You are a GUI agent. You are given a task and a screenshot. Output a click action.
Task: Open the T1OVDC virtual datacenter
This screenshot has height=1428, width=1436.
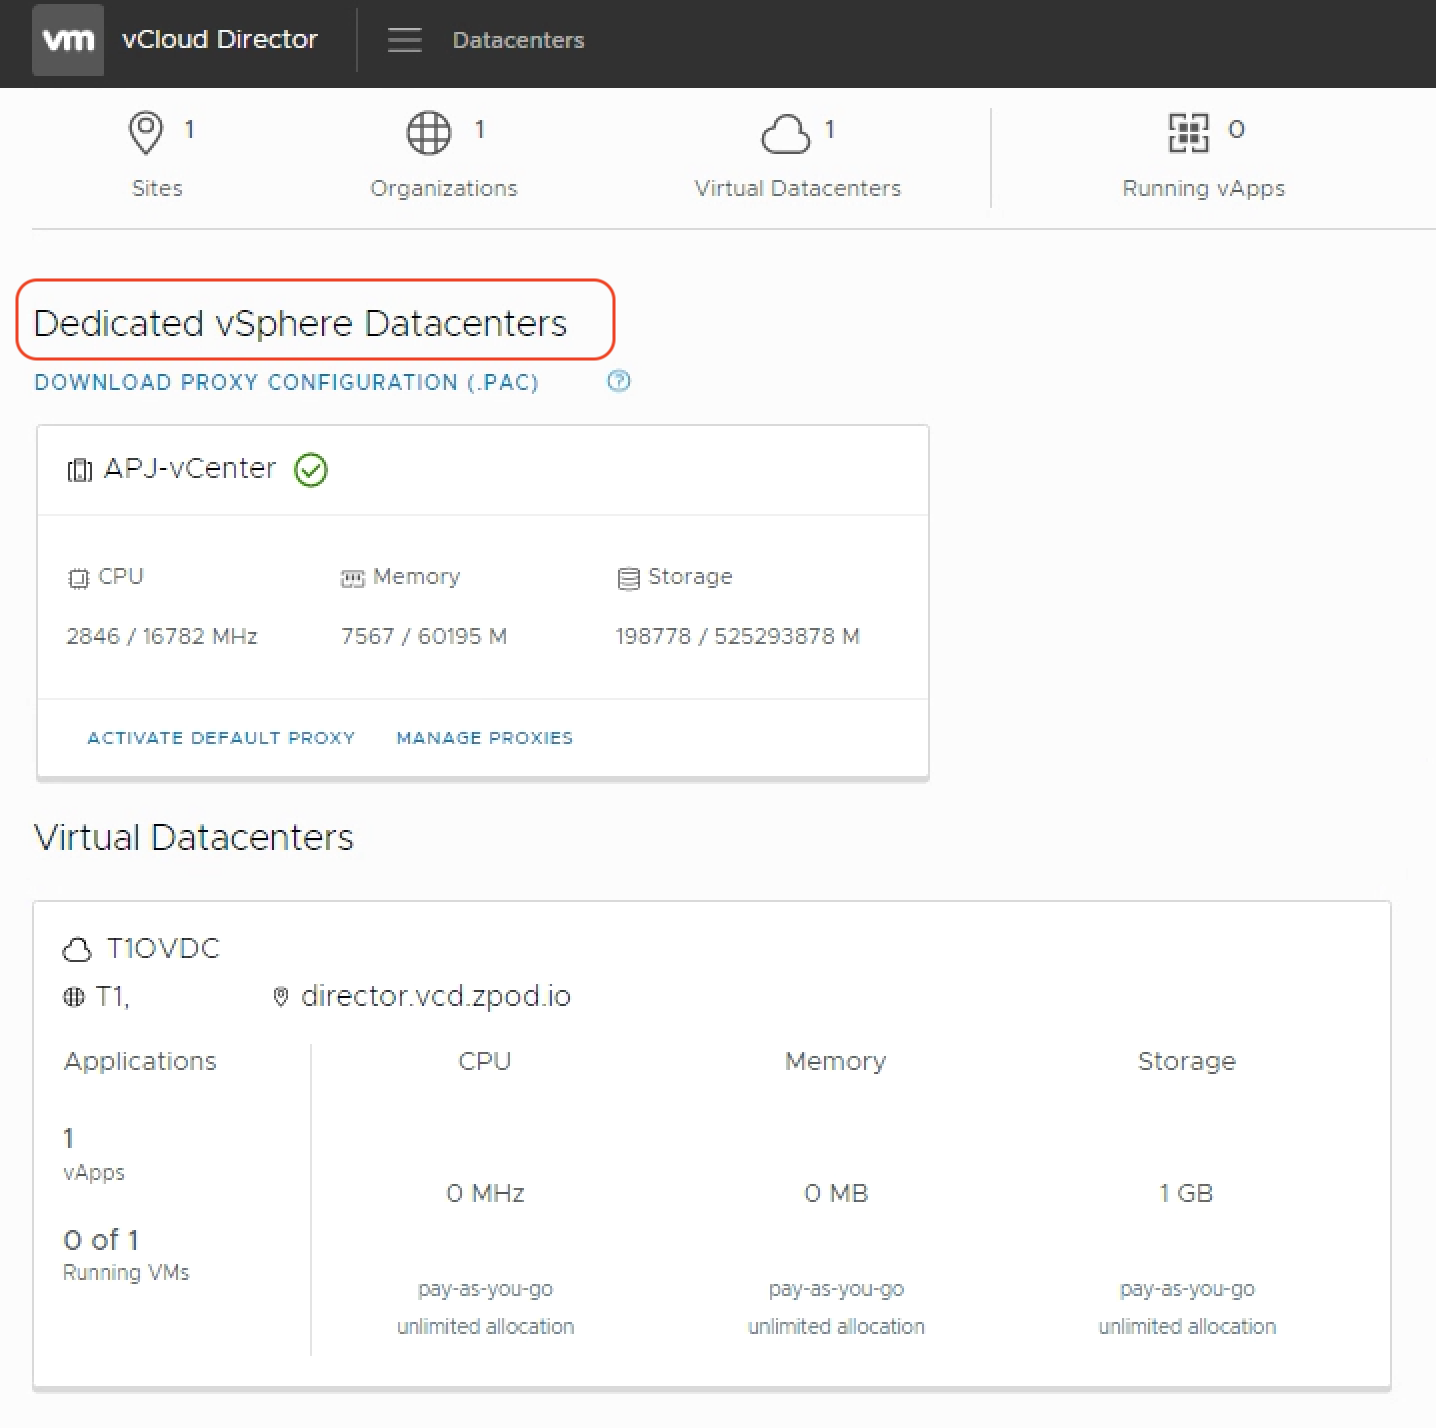pos(163,948)
